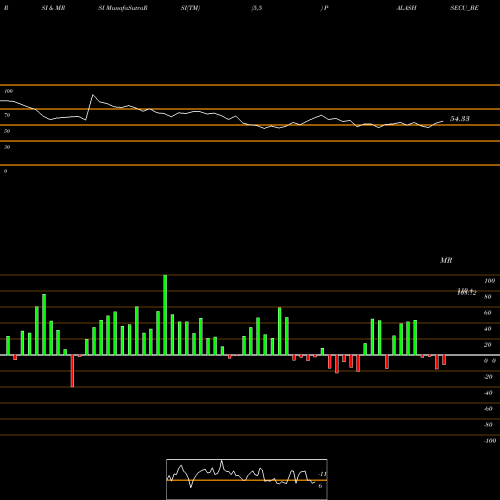Click the SECU_BE header text
The width and height of the screenshot is (500, 500).
(x=464, y=8)
